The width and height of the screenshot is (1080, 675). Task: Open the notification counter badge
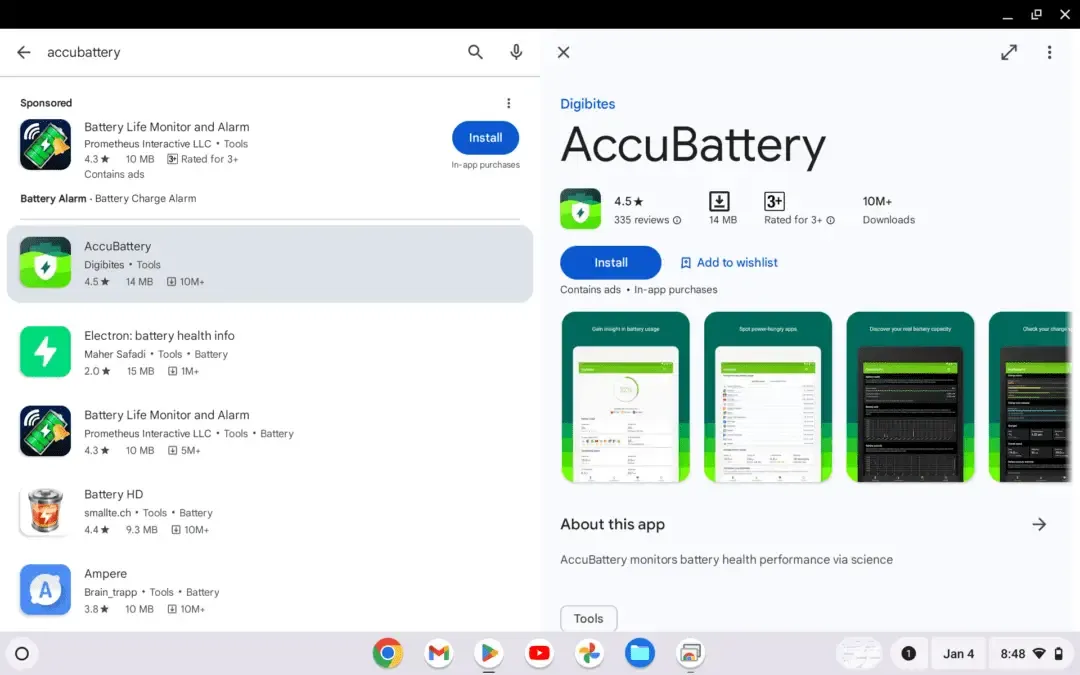tap(908, 654)
